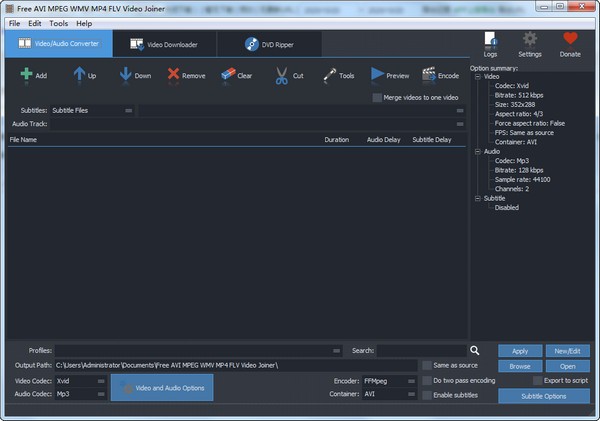Clear the file list with Clear icon
600x421 pixels.
pos(228,75)
